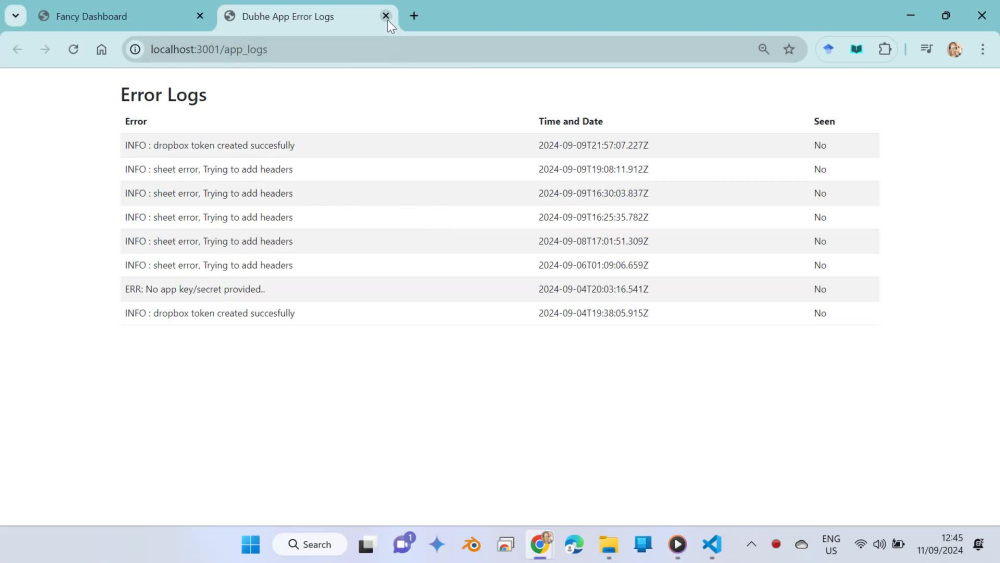1000x563 pixels.
Task: Click the Error column header
Action: 136,121
